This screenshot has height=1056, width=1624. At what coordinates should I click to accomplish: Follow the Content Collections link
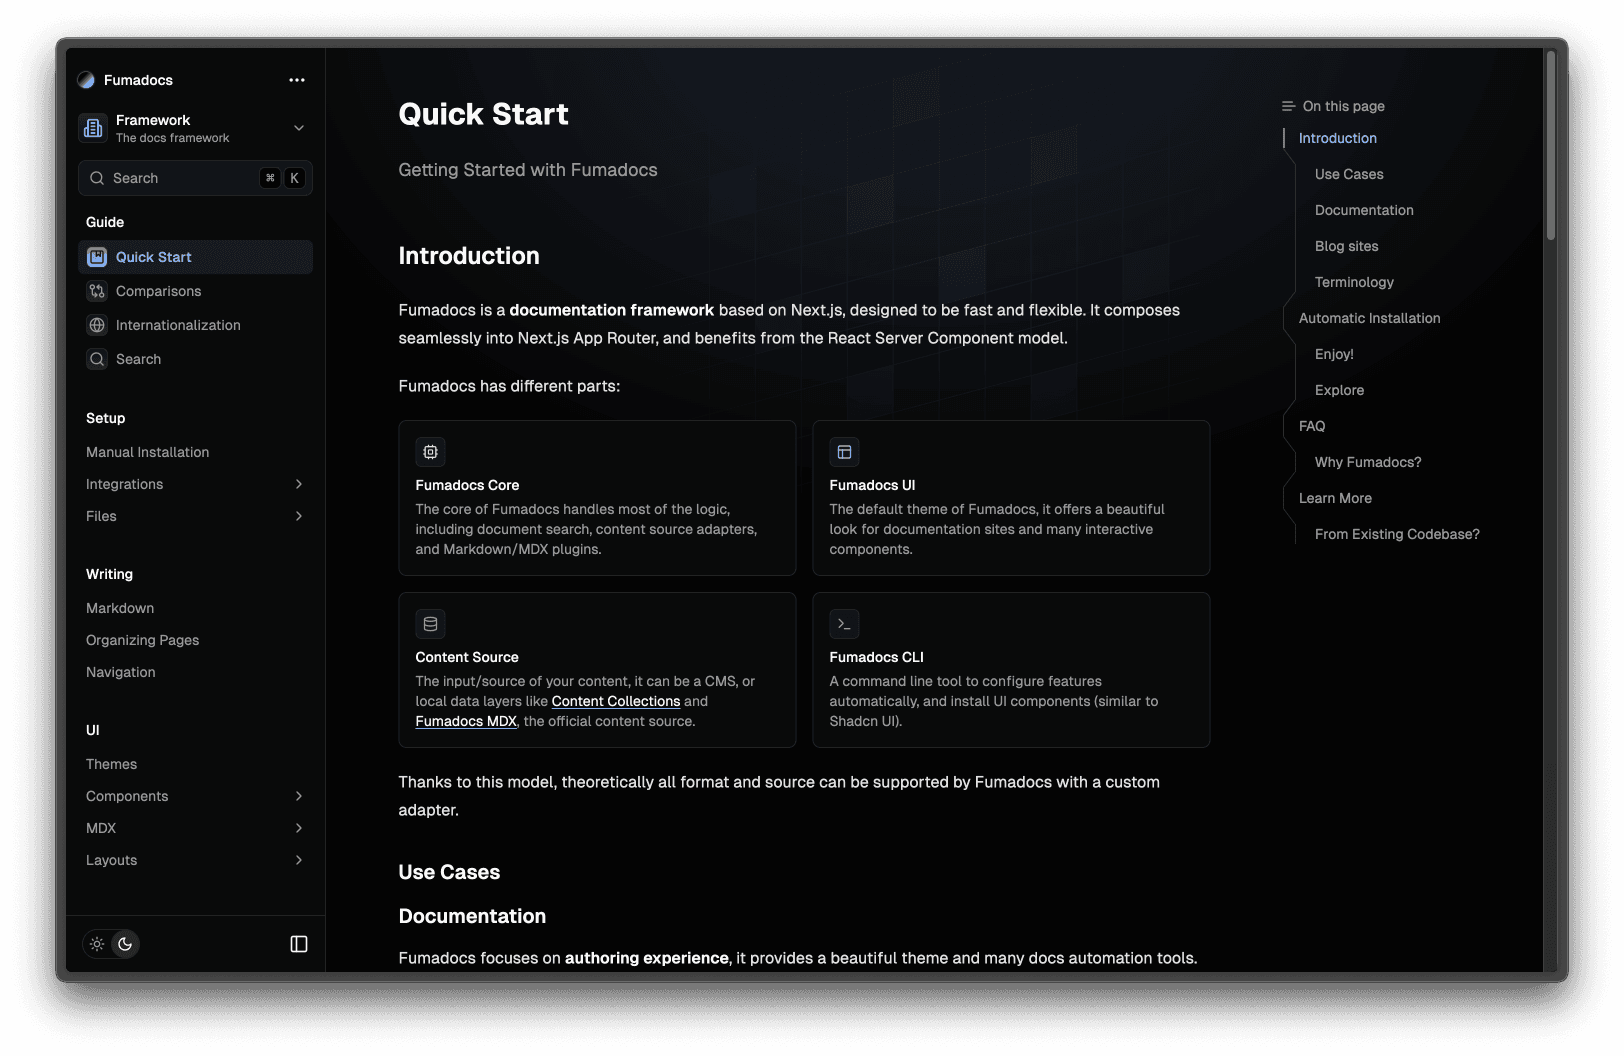(615, 701)
